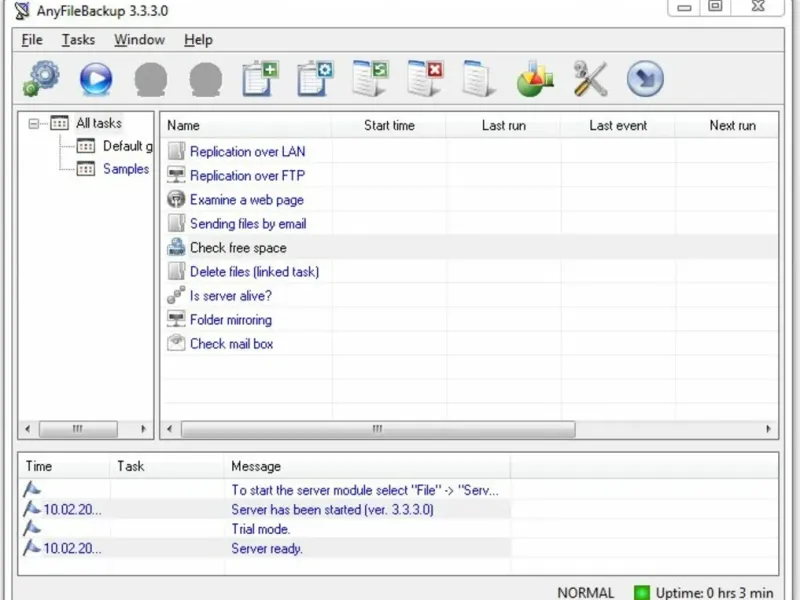Open the settings gears toolbar icon

[41, 79]
